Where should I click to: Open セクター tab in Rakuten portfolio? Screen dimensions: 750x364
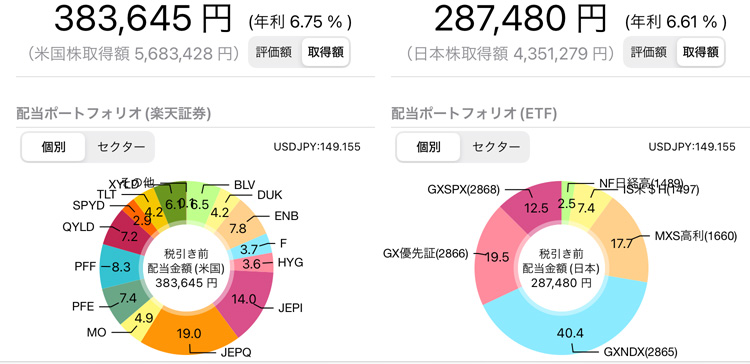121,147
